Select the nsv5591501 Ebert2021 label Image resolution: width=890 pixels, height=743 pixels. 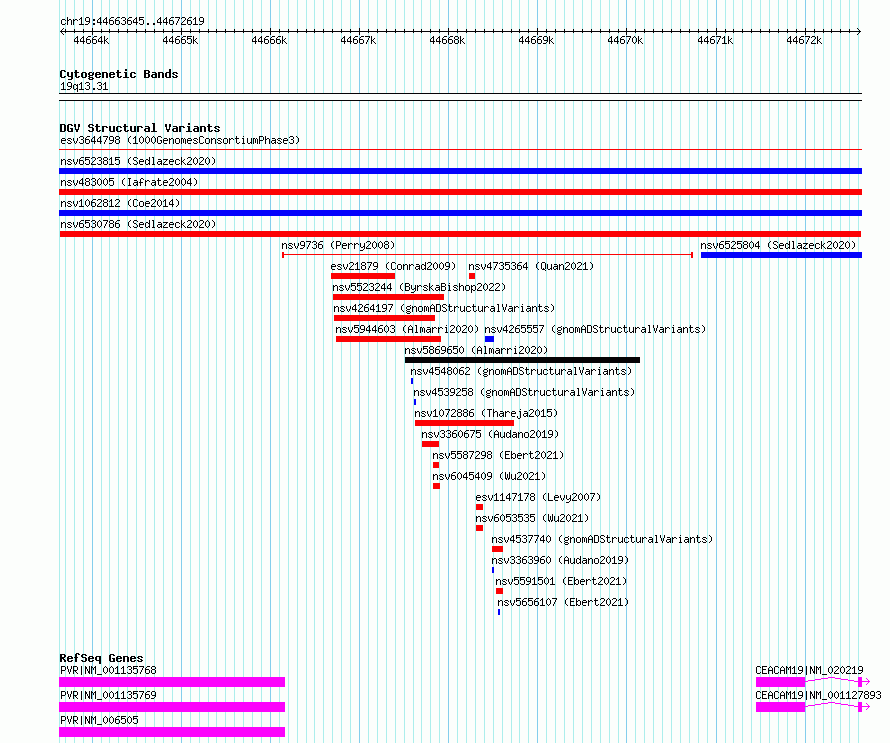point(561,581)
